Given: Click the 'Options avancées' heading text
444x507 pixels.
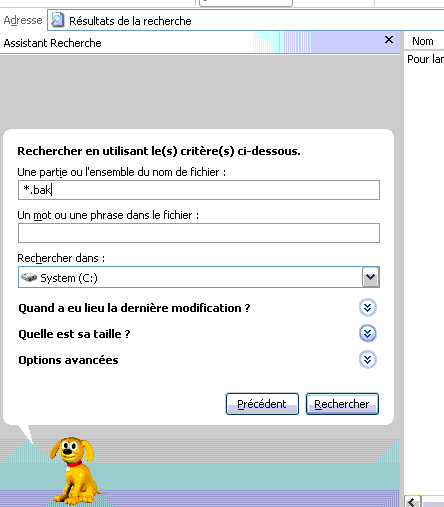Looking at the screenshot, I should coord(68,360).
